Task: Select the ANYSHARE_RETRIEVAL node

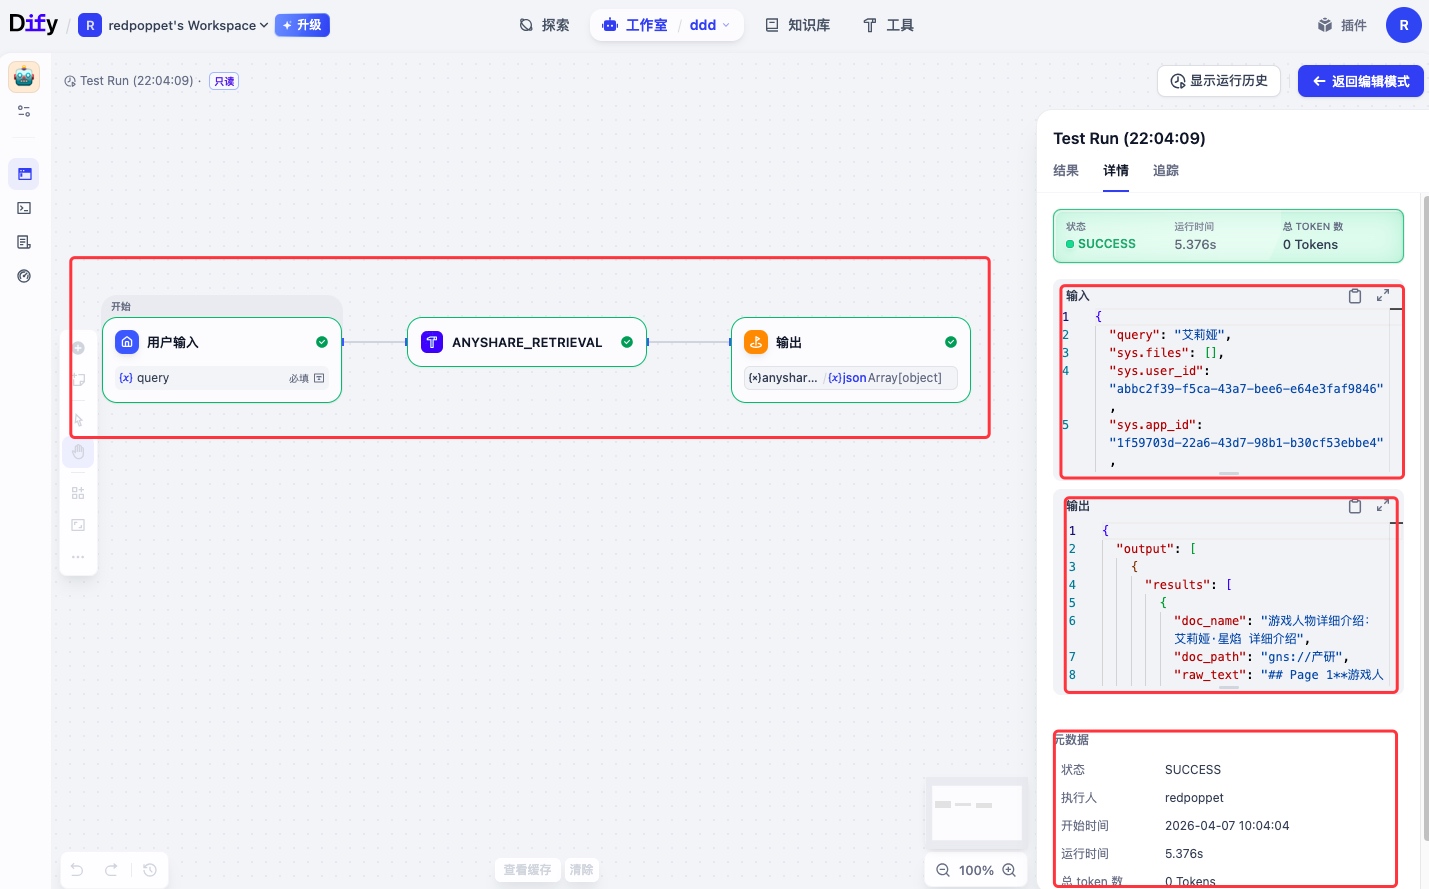Action: point(527,342)
